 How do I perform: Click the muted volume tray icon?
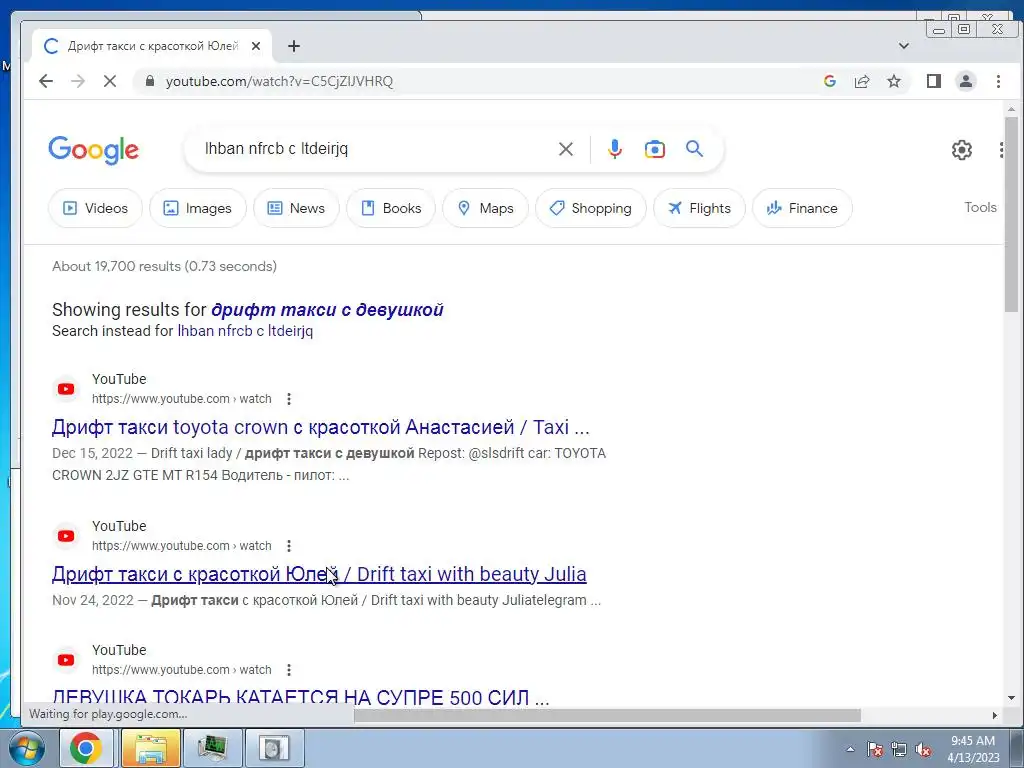pyautogui.click(x=923, y=749)
